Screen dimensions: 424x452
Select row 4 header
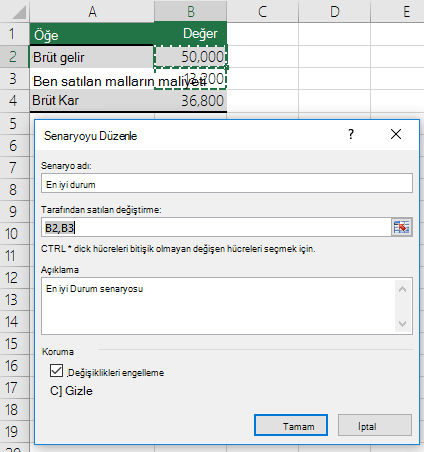pos(13,101)
